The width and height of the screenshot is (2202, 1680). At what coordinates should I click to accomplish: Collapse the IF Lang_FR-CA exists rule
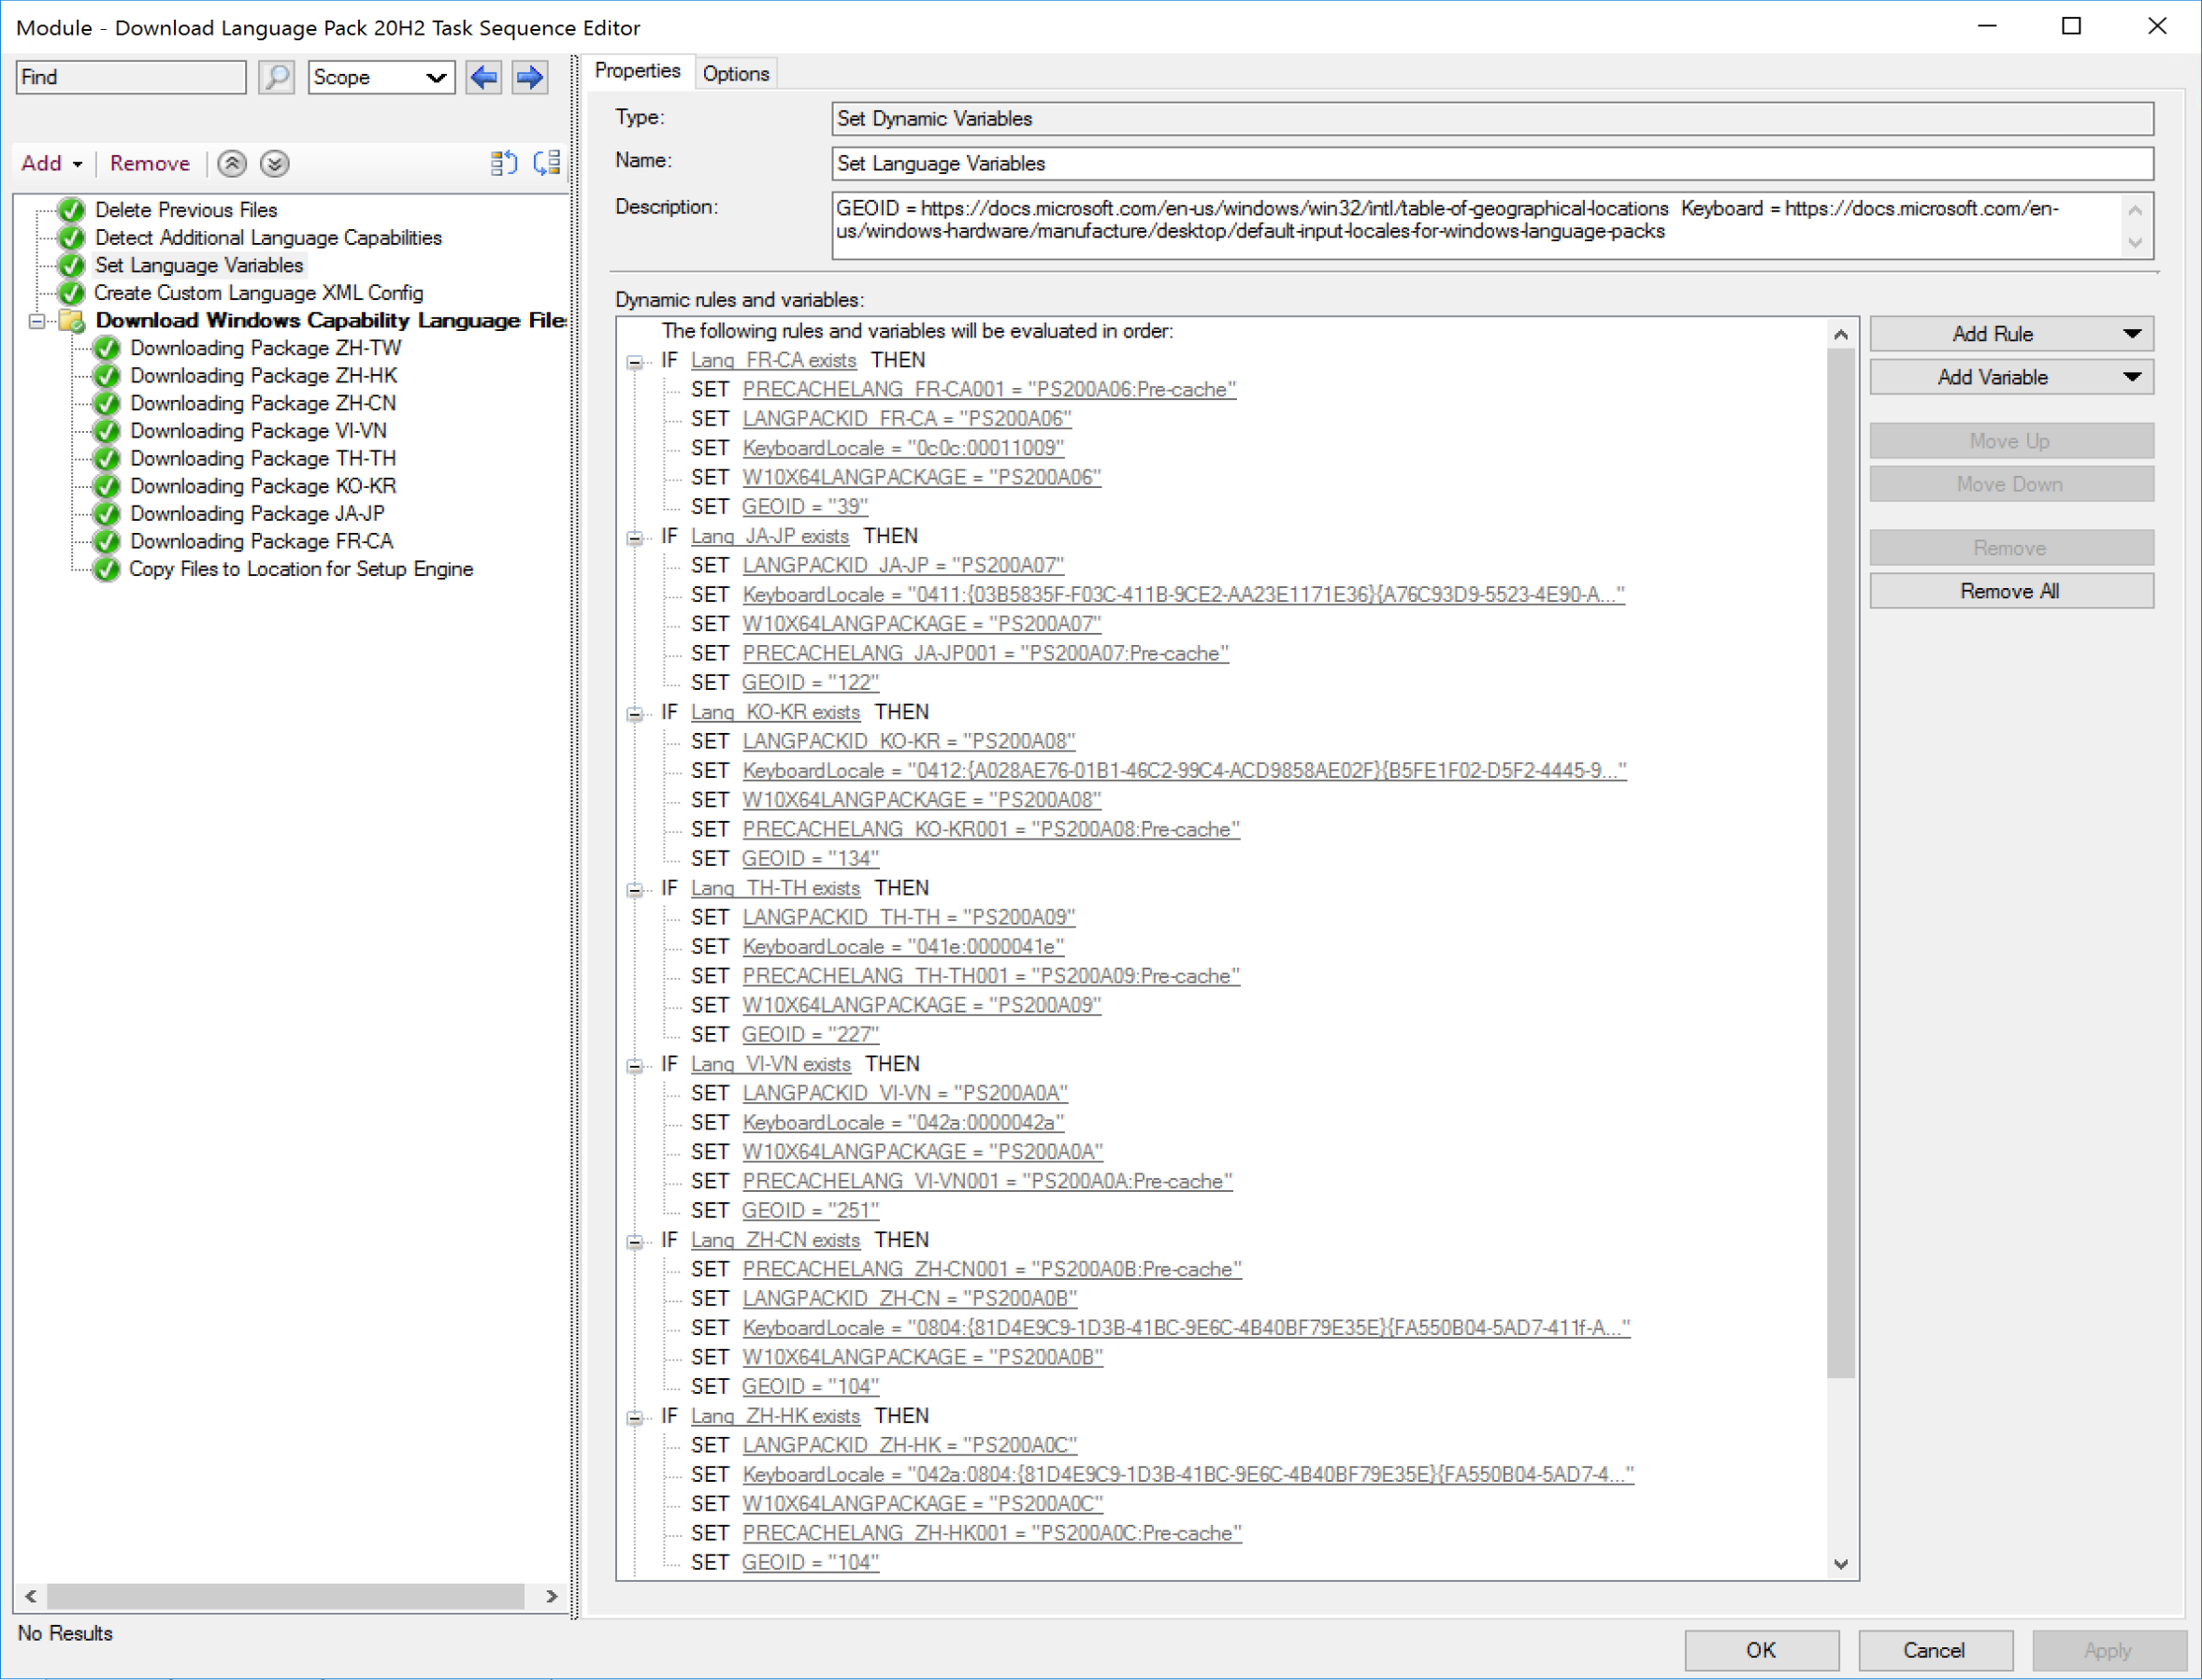634,362
